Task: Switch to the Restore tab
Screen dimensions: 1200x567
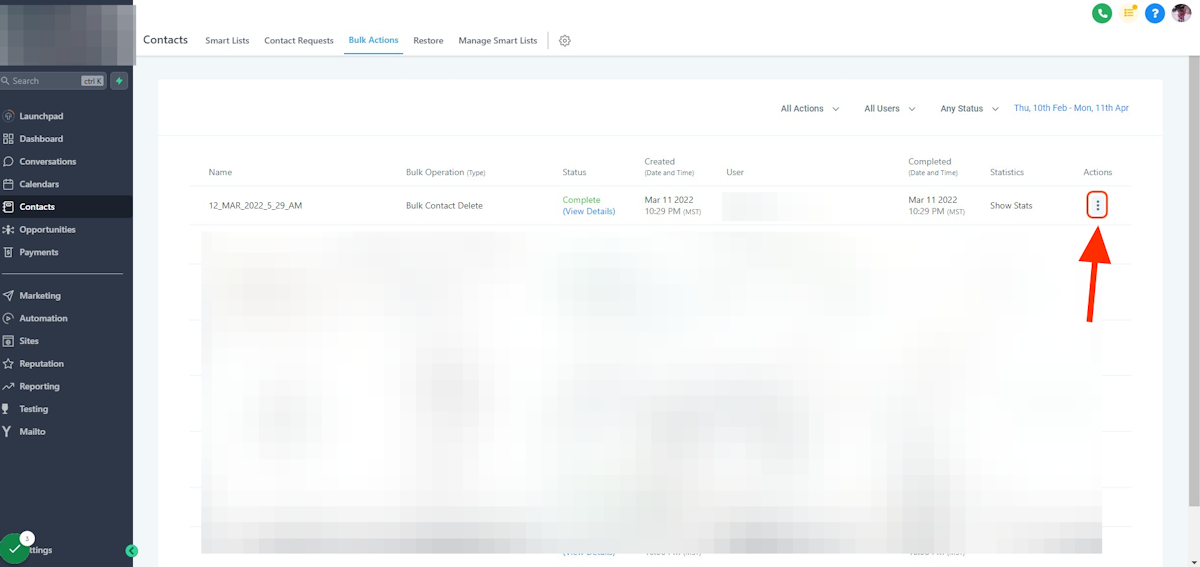Action: coord(428,41)
